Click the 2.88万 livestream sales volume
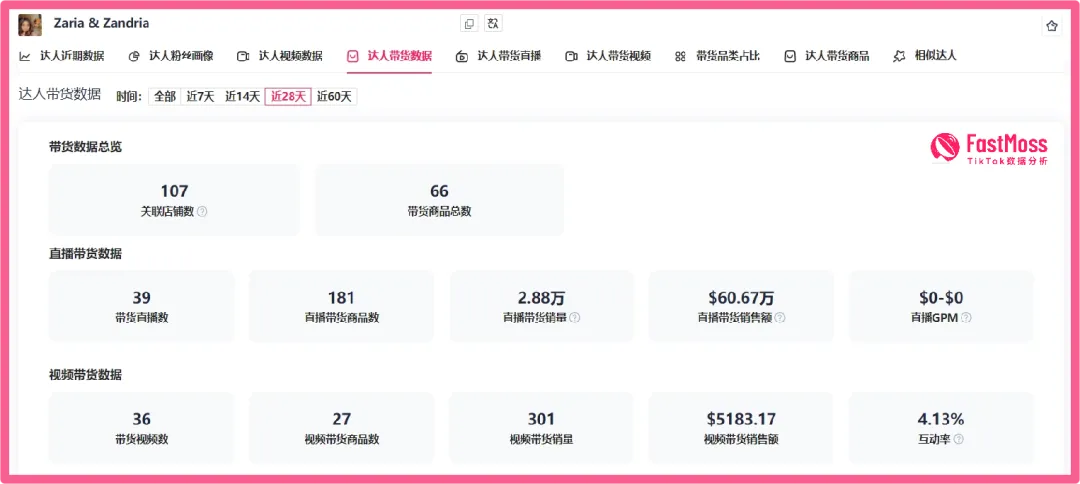 coord(541,298)
